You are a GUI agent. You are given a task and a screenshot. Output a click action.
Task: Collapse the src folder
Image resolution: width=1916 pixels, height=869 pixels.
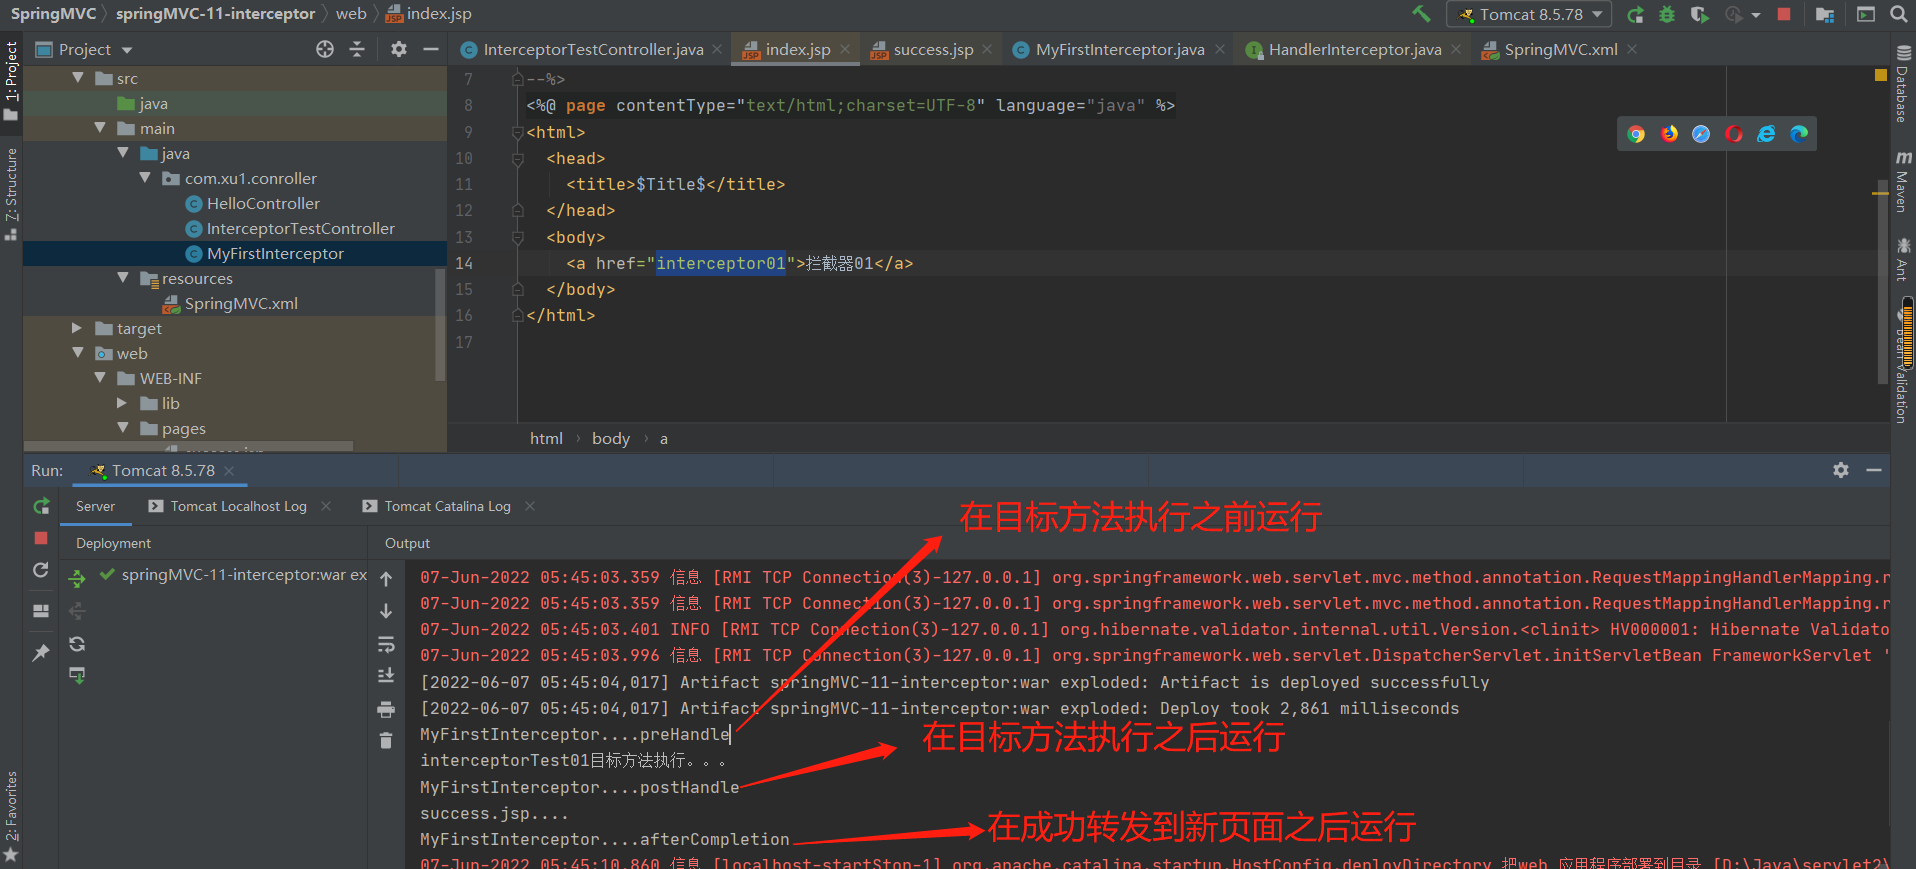78,78
